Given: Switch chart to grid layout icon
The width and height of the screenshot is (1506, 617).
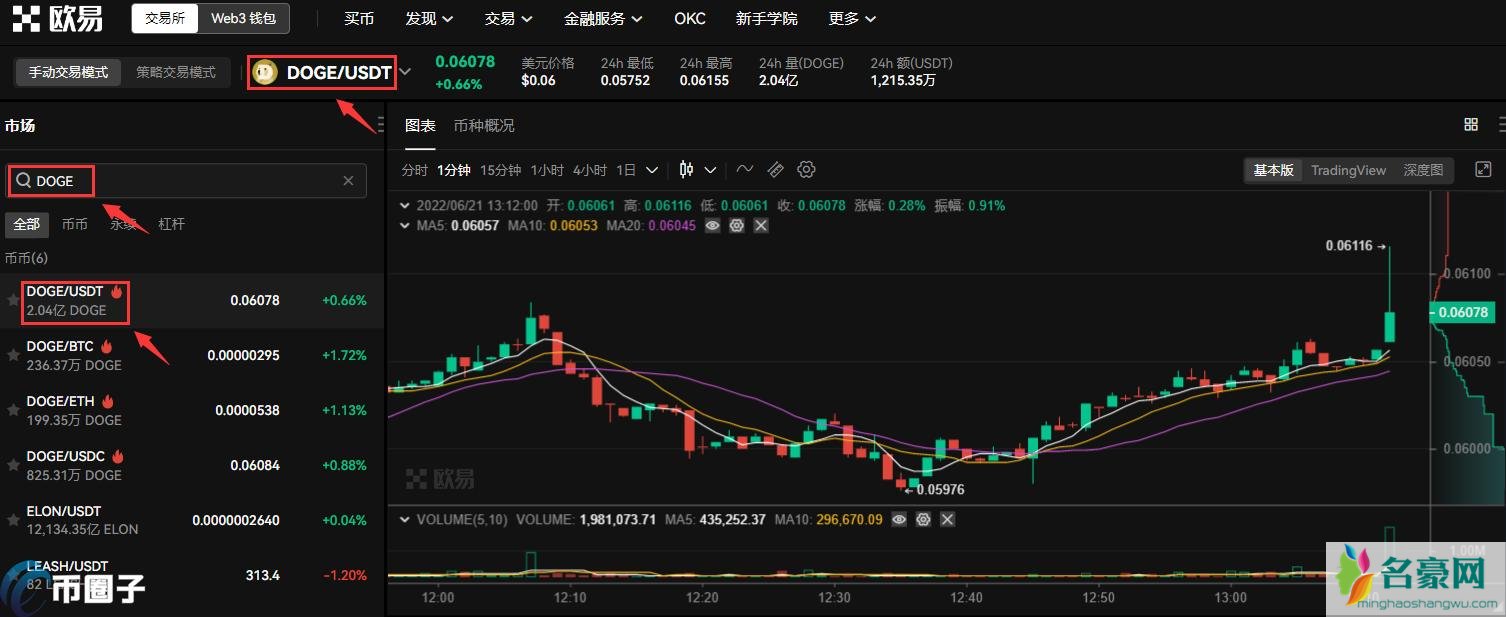Looking at the screenshot, I should pyautogui.click(x=1471, y=124).
